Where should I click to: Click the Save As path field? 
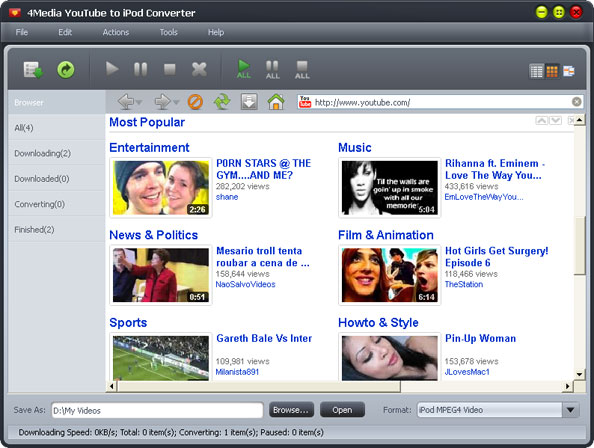[x=157, y=411]
